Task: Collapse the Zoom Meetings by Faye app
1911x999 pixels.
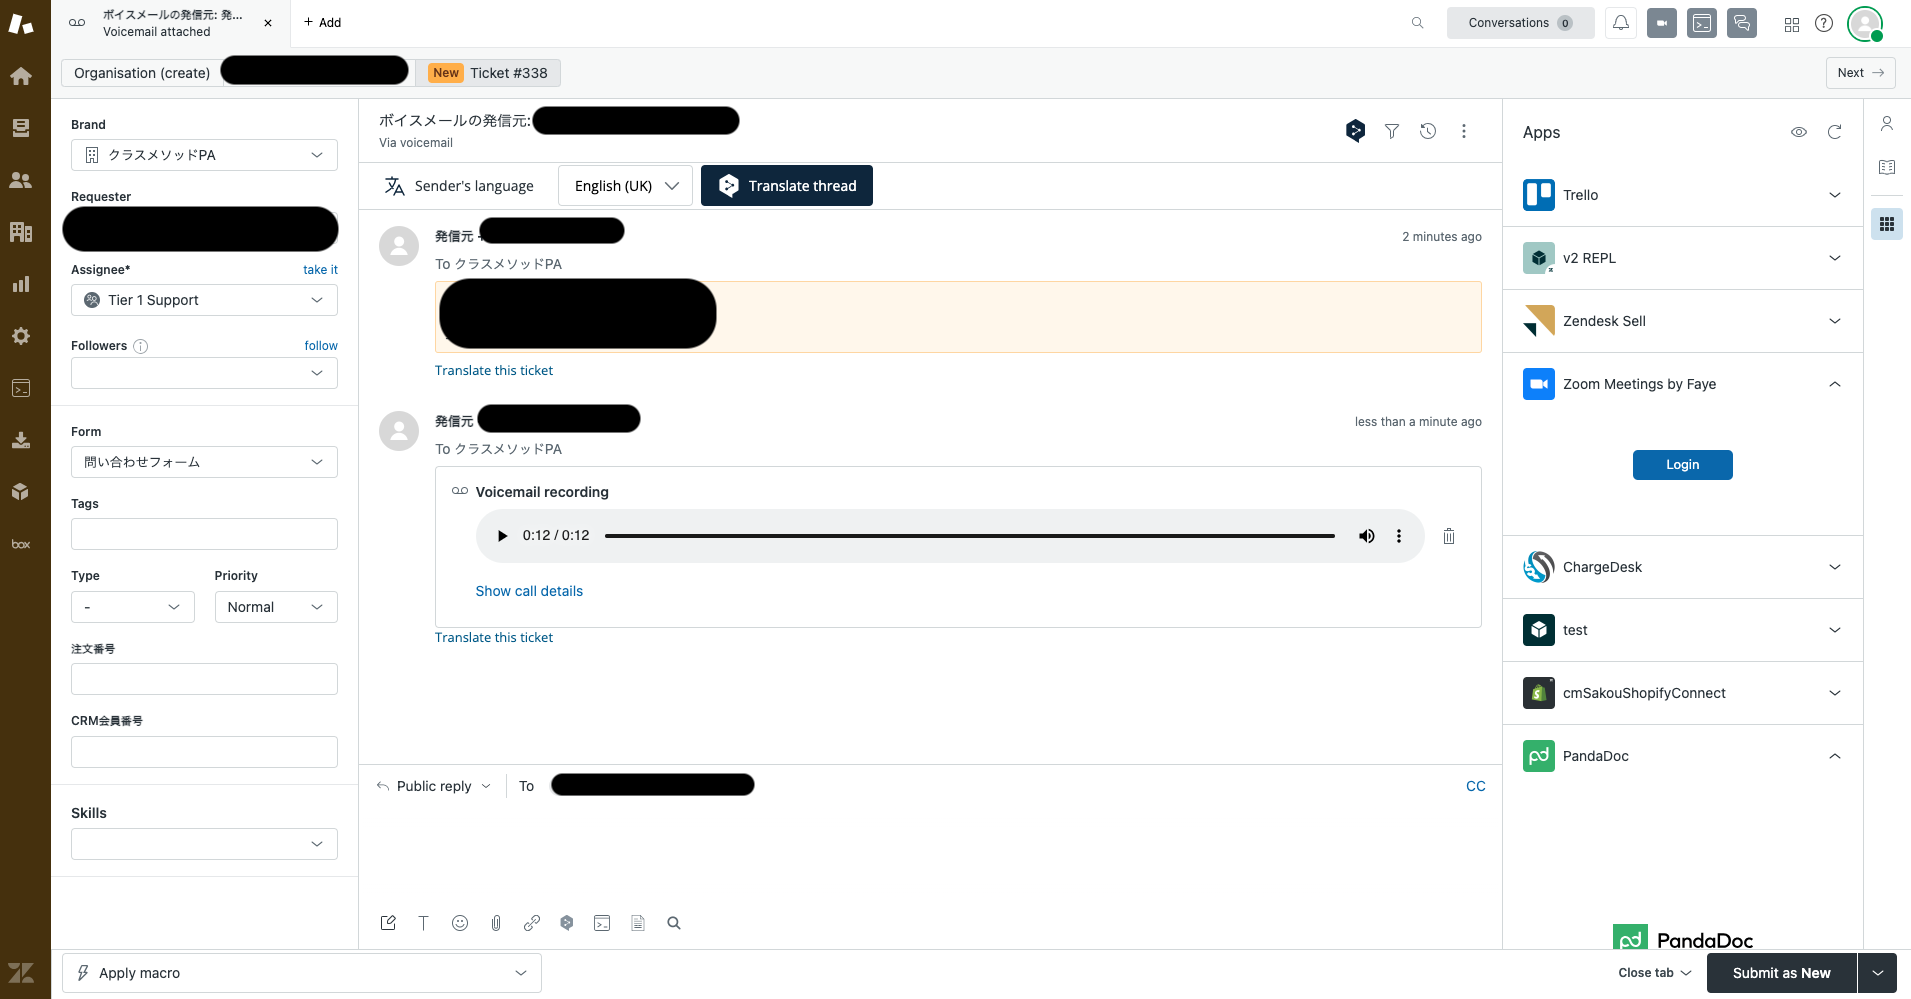Action: pos(1834,383)
